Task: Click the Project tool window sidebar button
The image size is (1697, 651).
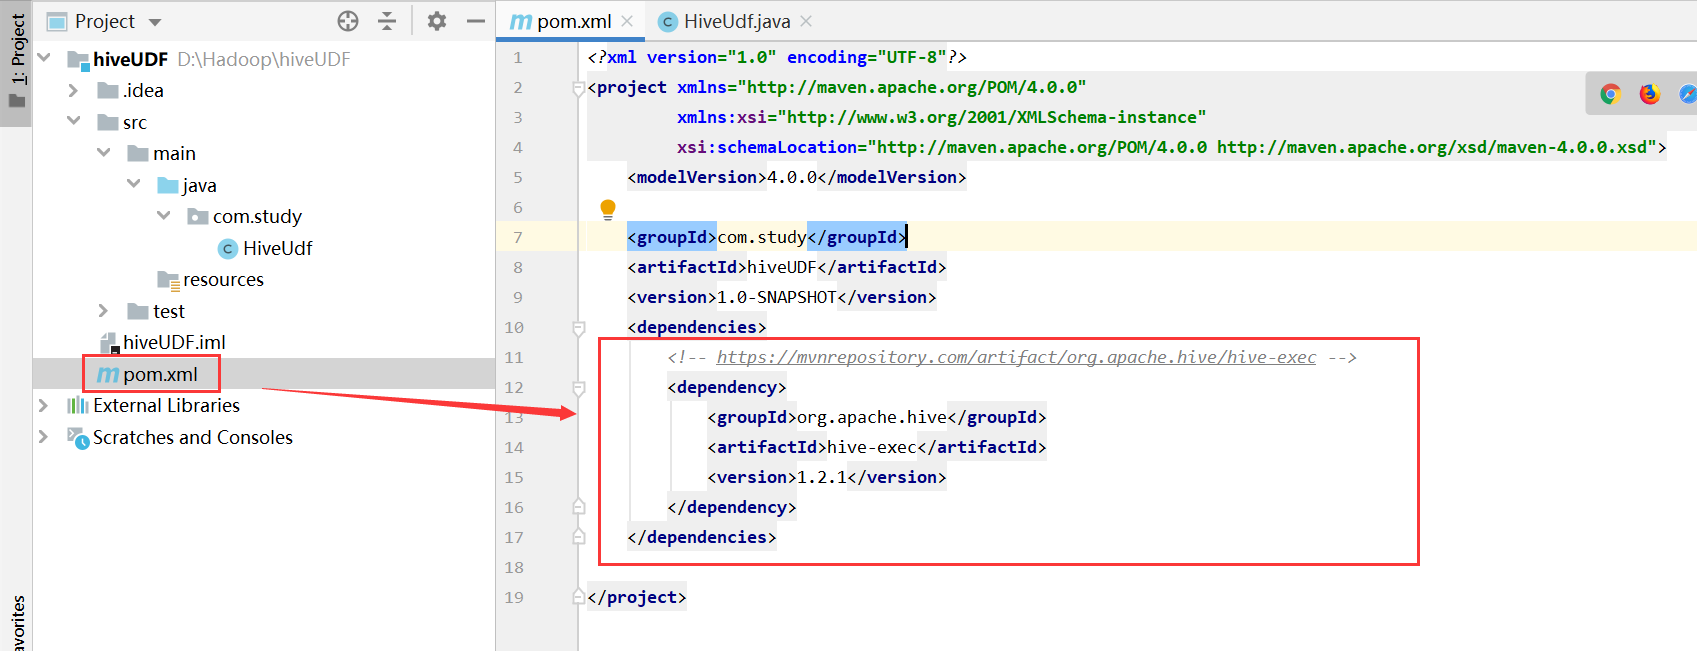Action: 16,62
